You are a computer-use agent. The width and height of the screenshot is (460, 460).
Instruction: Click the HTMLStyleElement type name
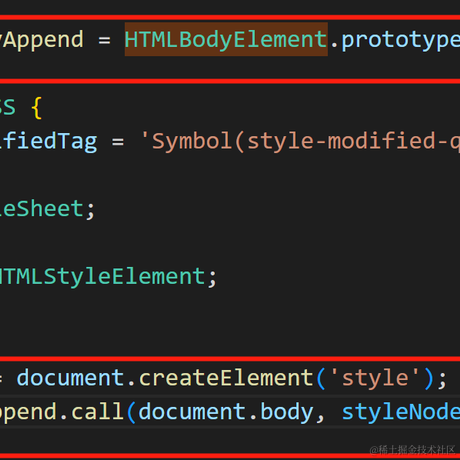pos(102,277)
